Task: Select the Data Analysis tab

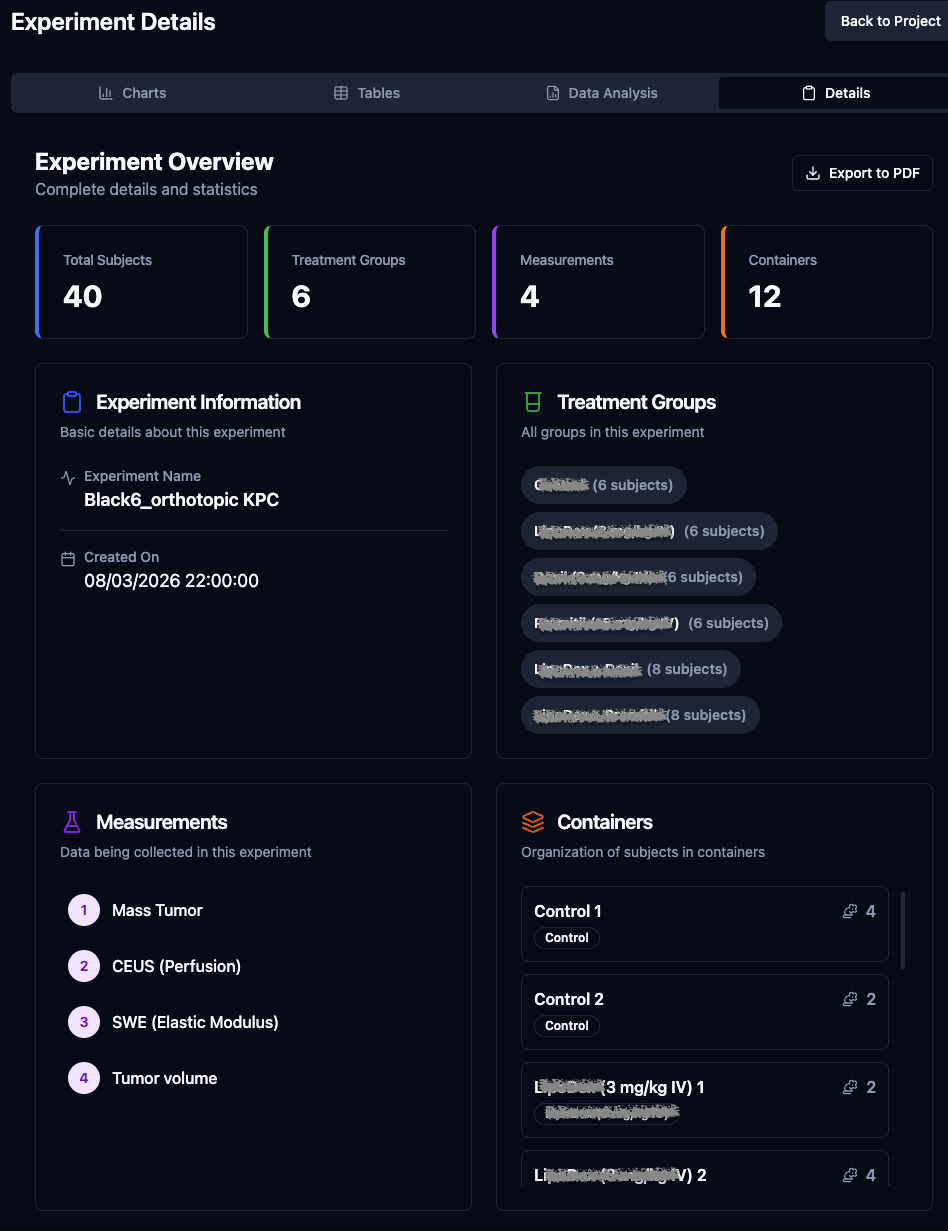Action: pyautogui.click(x=601, y=93)
